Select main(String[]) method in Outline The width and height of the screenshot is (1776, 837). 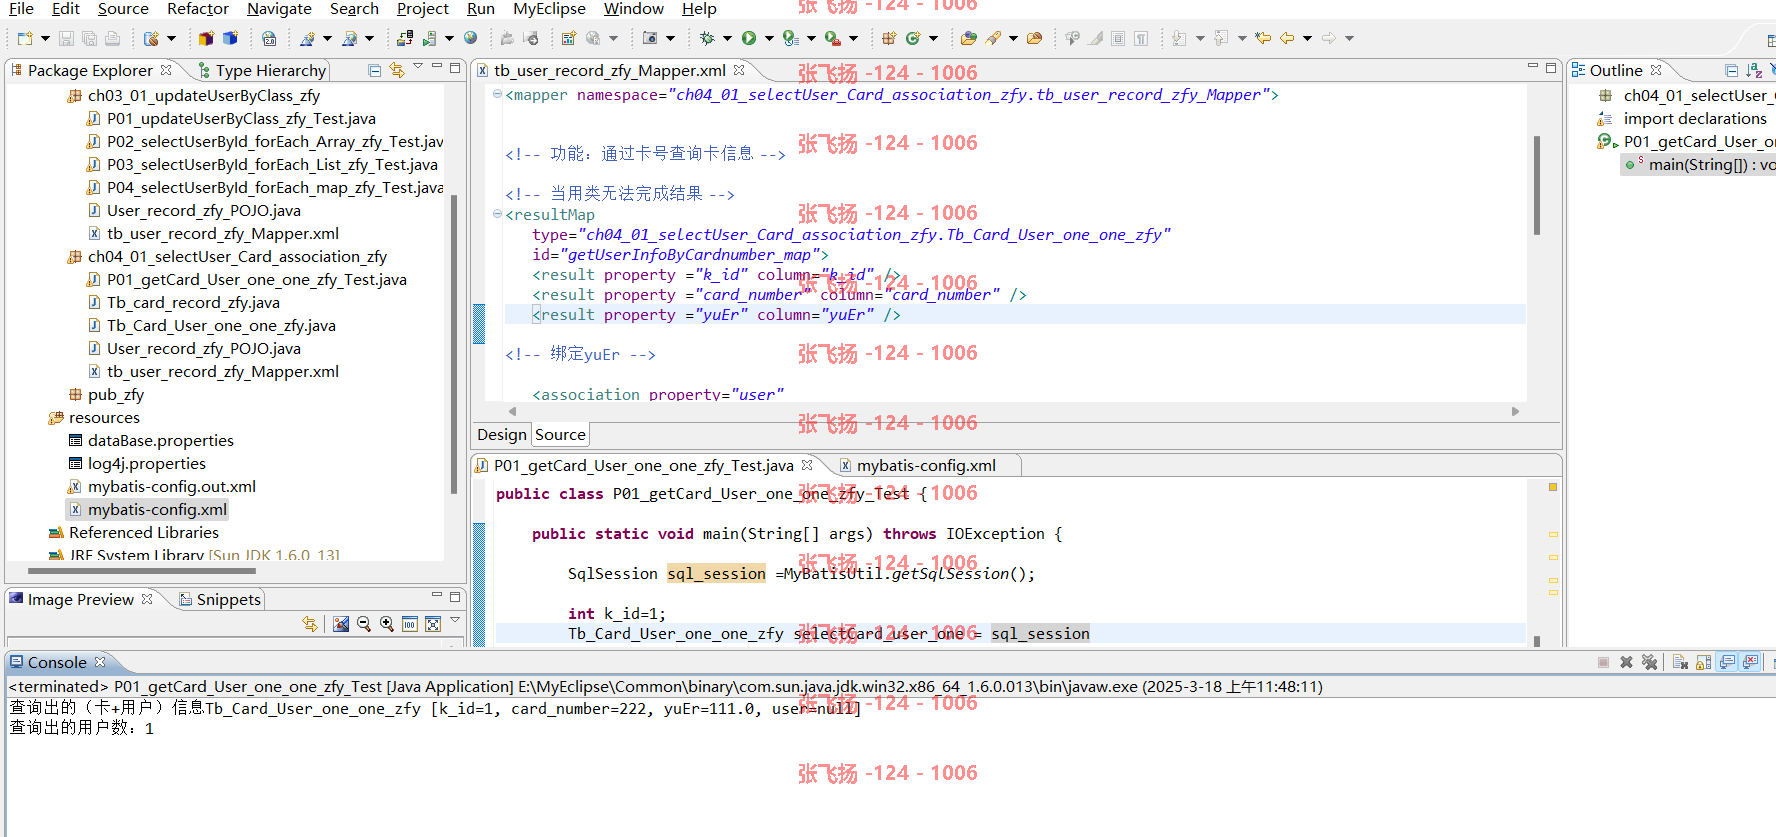click(x=1699, y=164)
